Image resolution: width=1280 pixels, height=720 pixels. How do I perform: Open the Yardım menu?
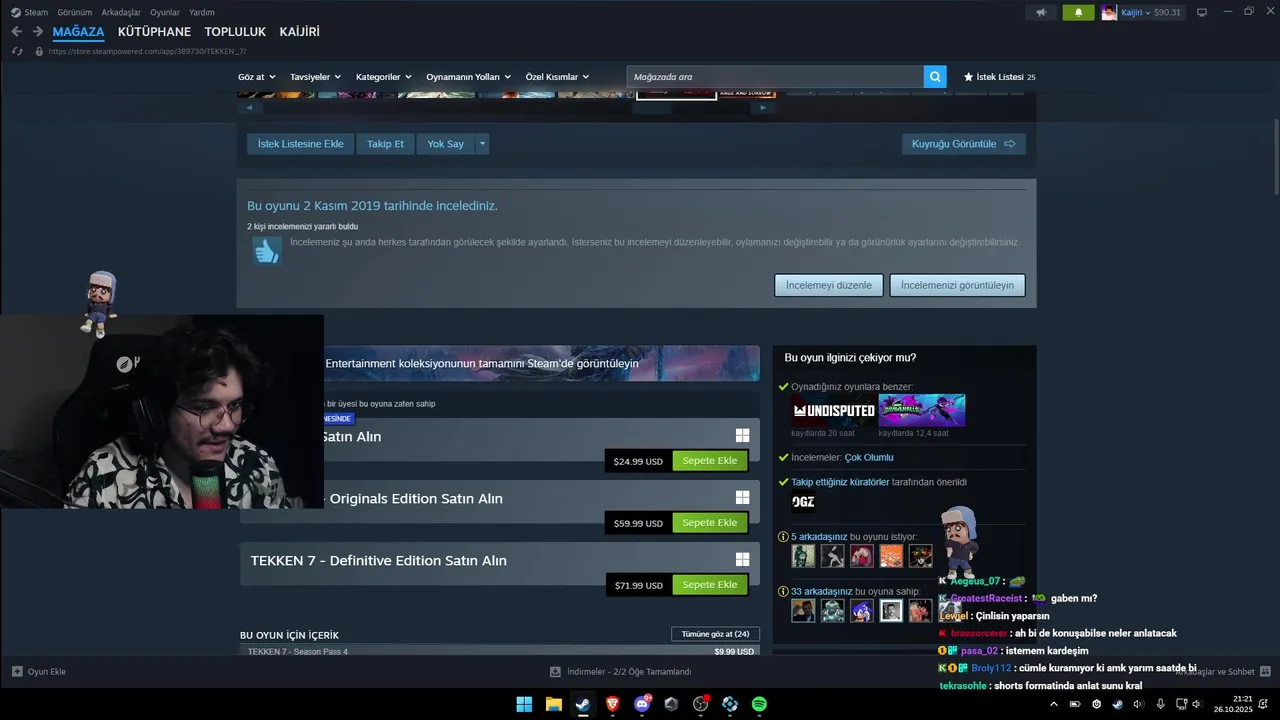pyautogui.click(x=202, y=12)
